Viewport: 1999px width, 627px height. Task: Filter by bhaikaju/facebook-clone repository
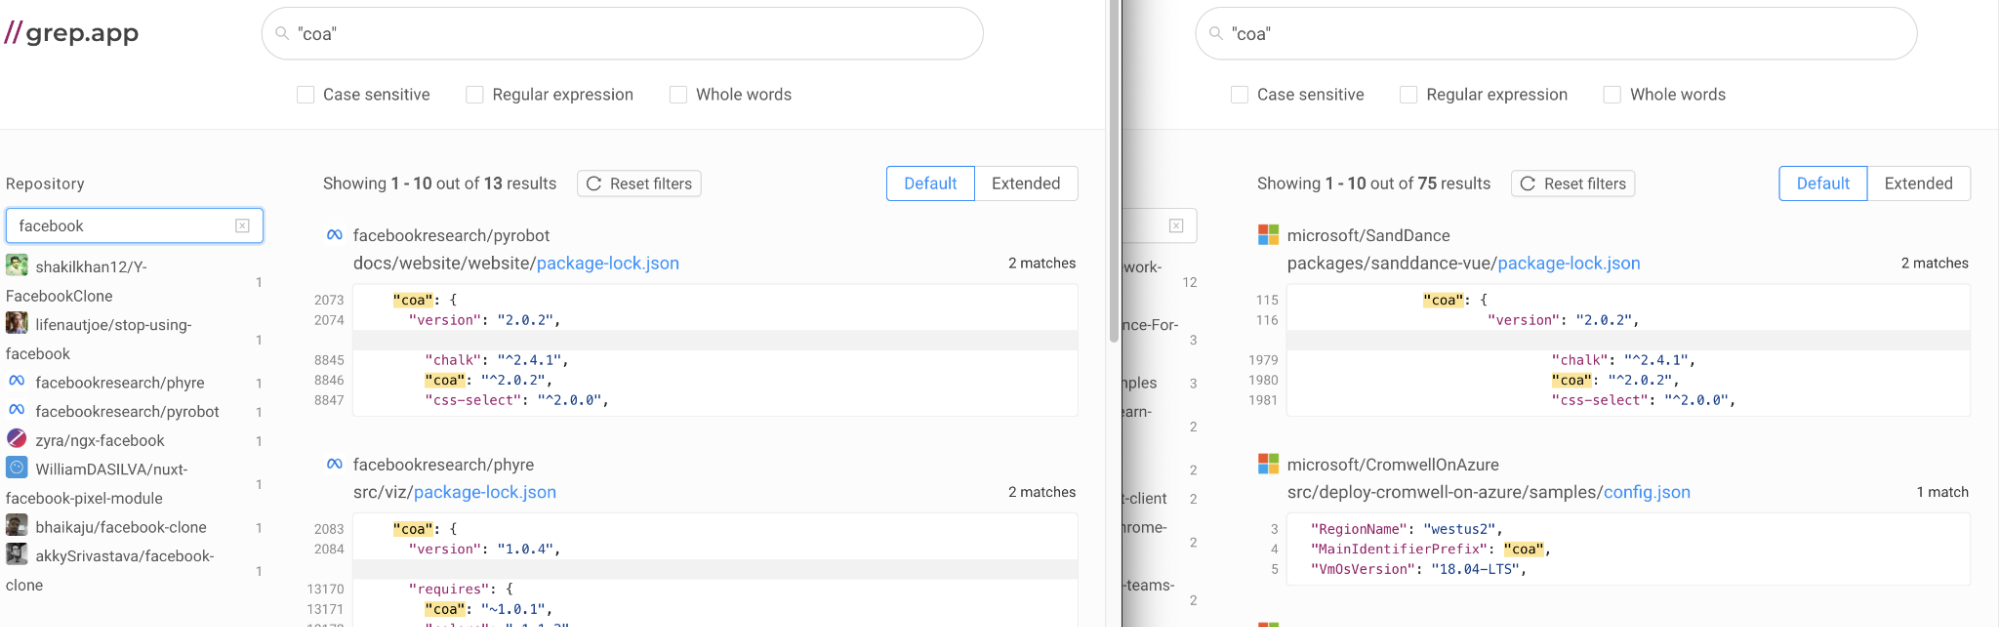click(120, 527)
